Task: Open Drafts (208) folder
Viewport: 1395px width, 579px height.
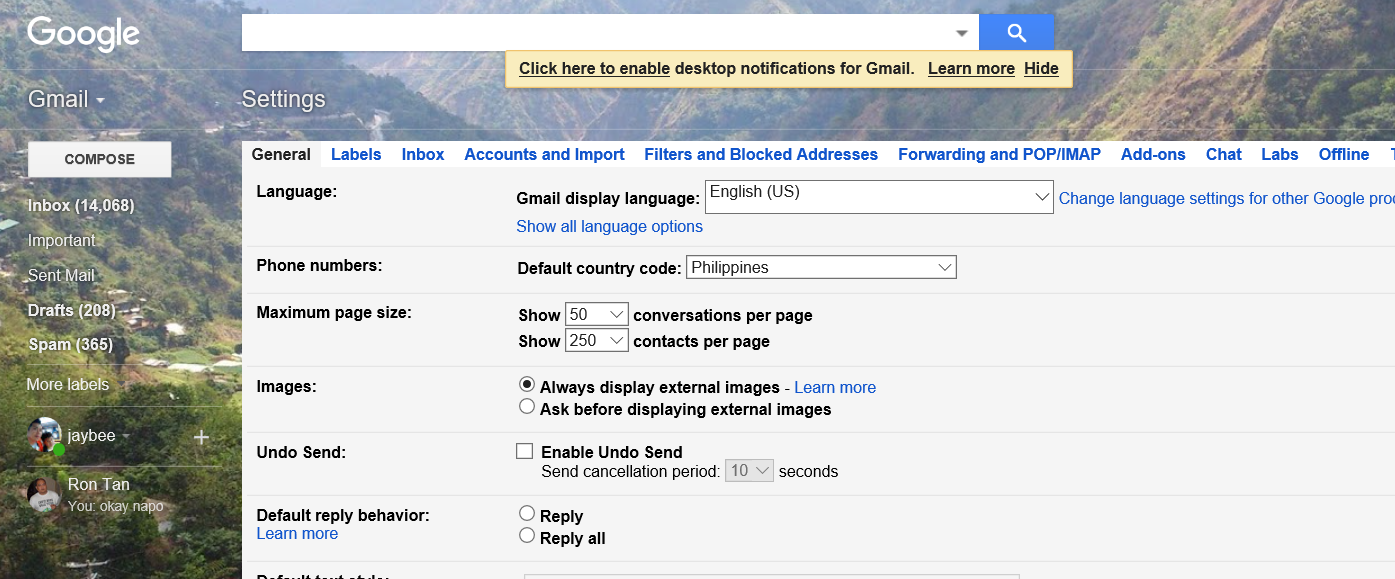Action: pos(72,310)
